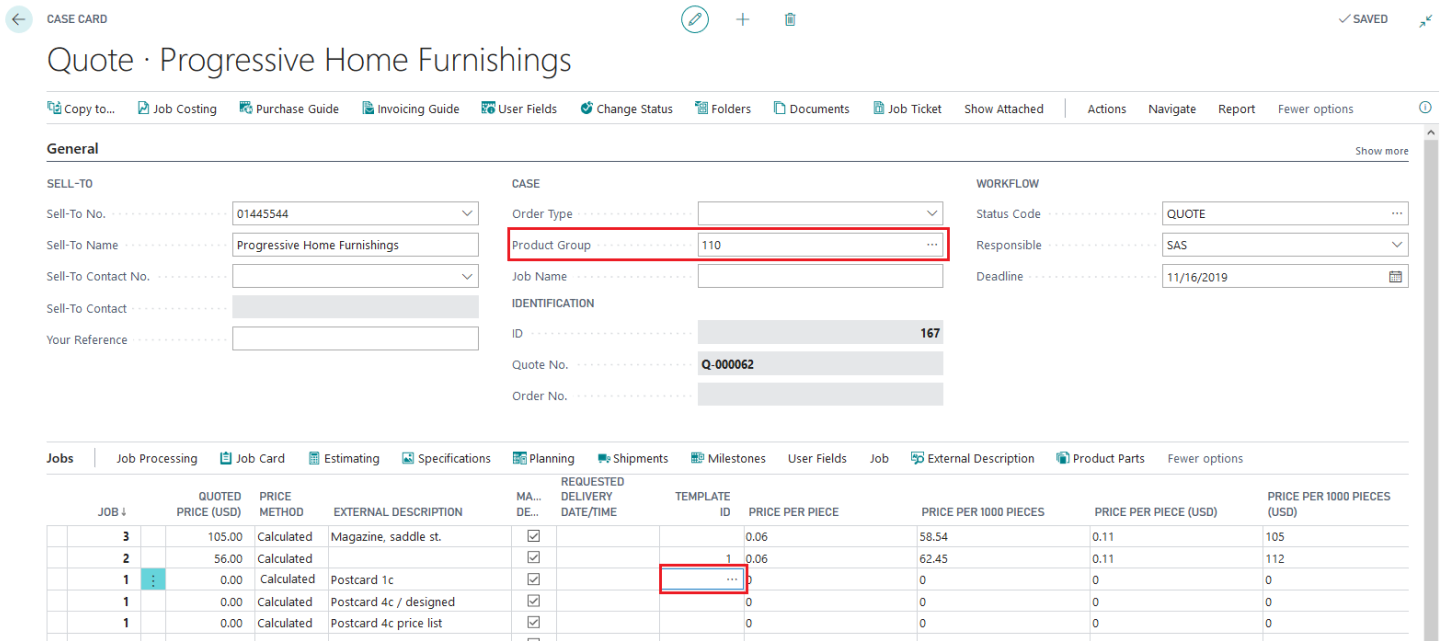Click the Your Reference field

pos(355,339)
